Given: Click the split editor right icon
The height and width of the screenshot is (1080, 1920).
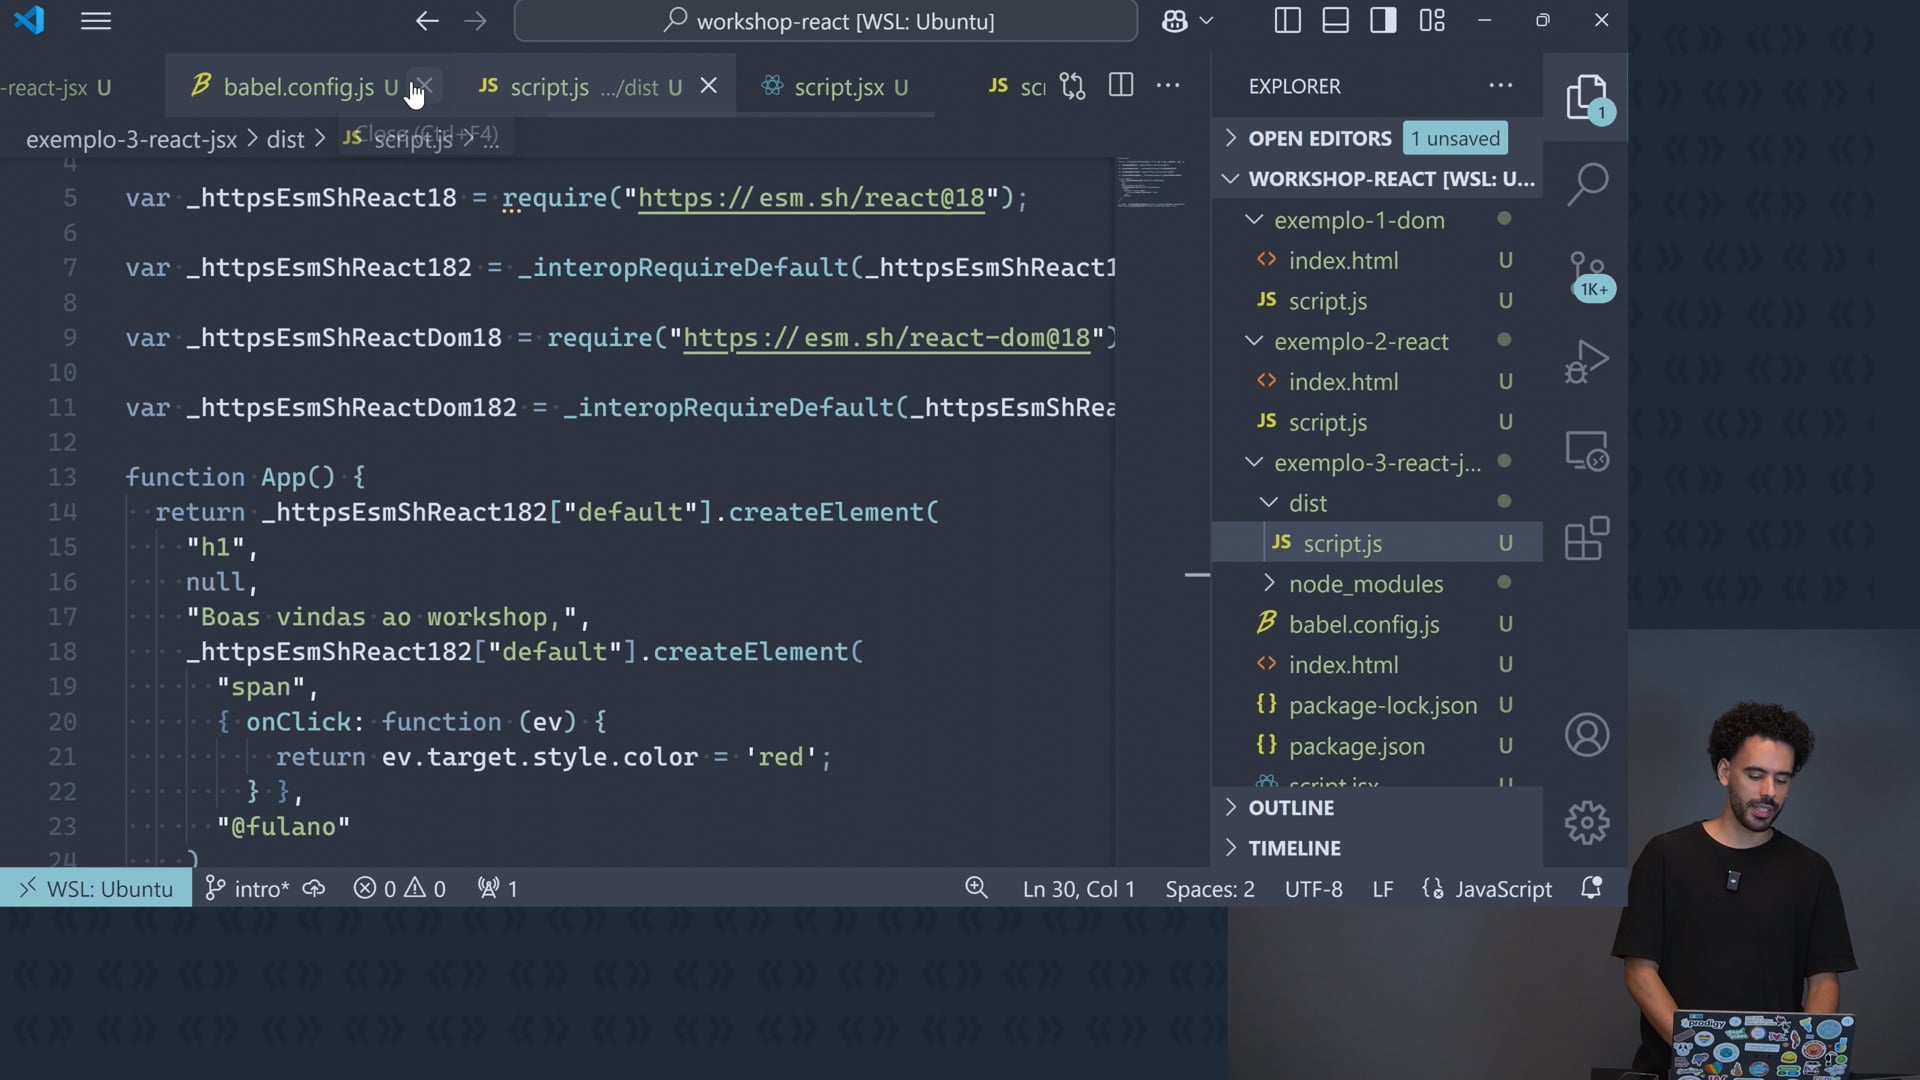Looking at the screenshot, I should click(x=1121, y=86).
